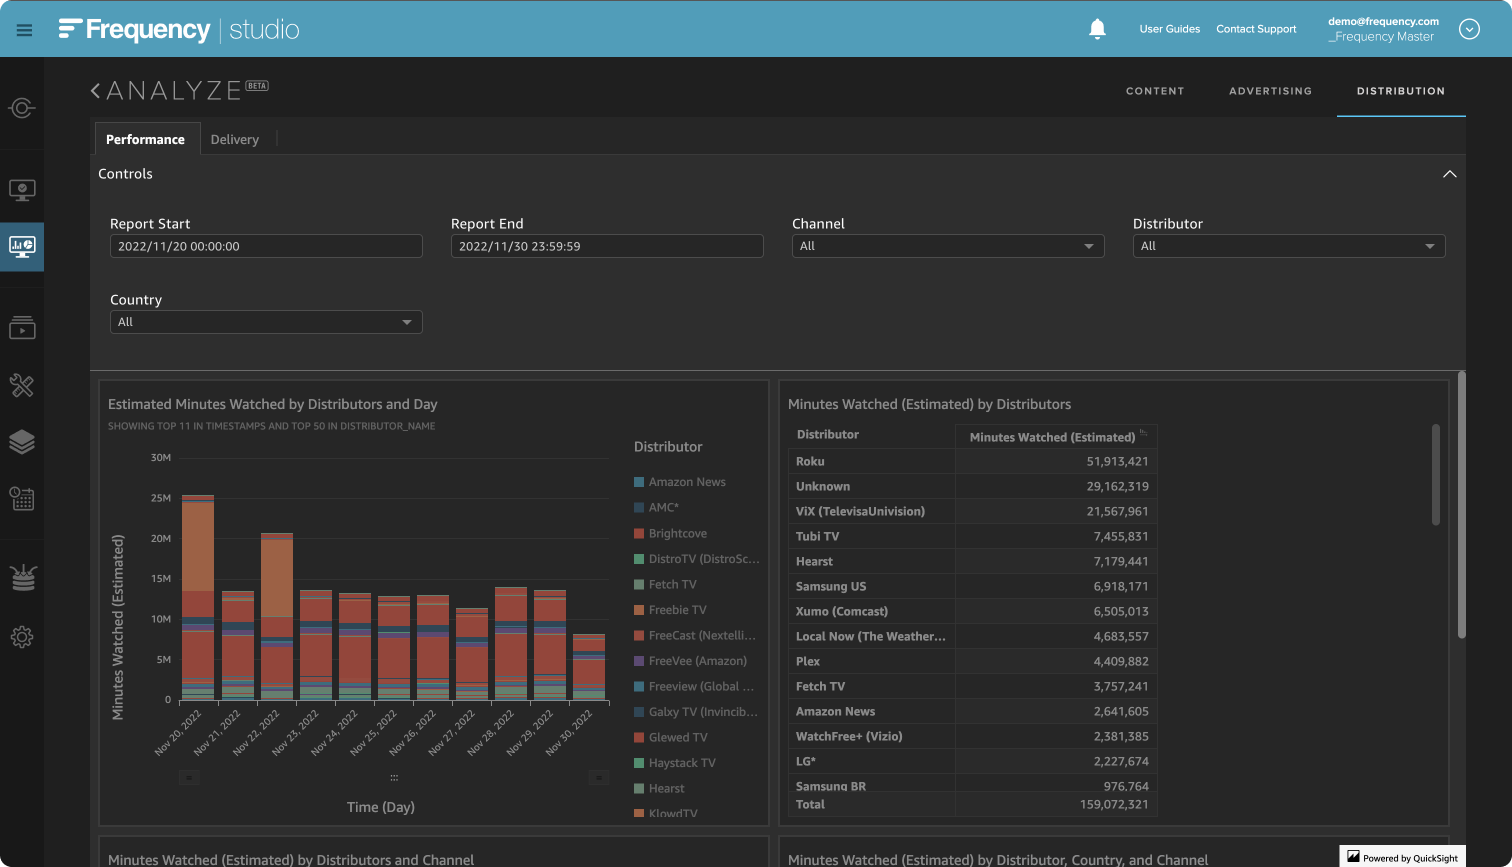Select Glewed TV in the chart legend
1512x867 pixels.
coord(678,737)
